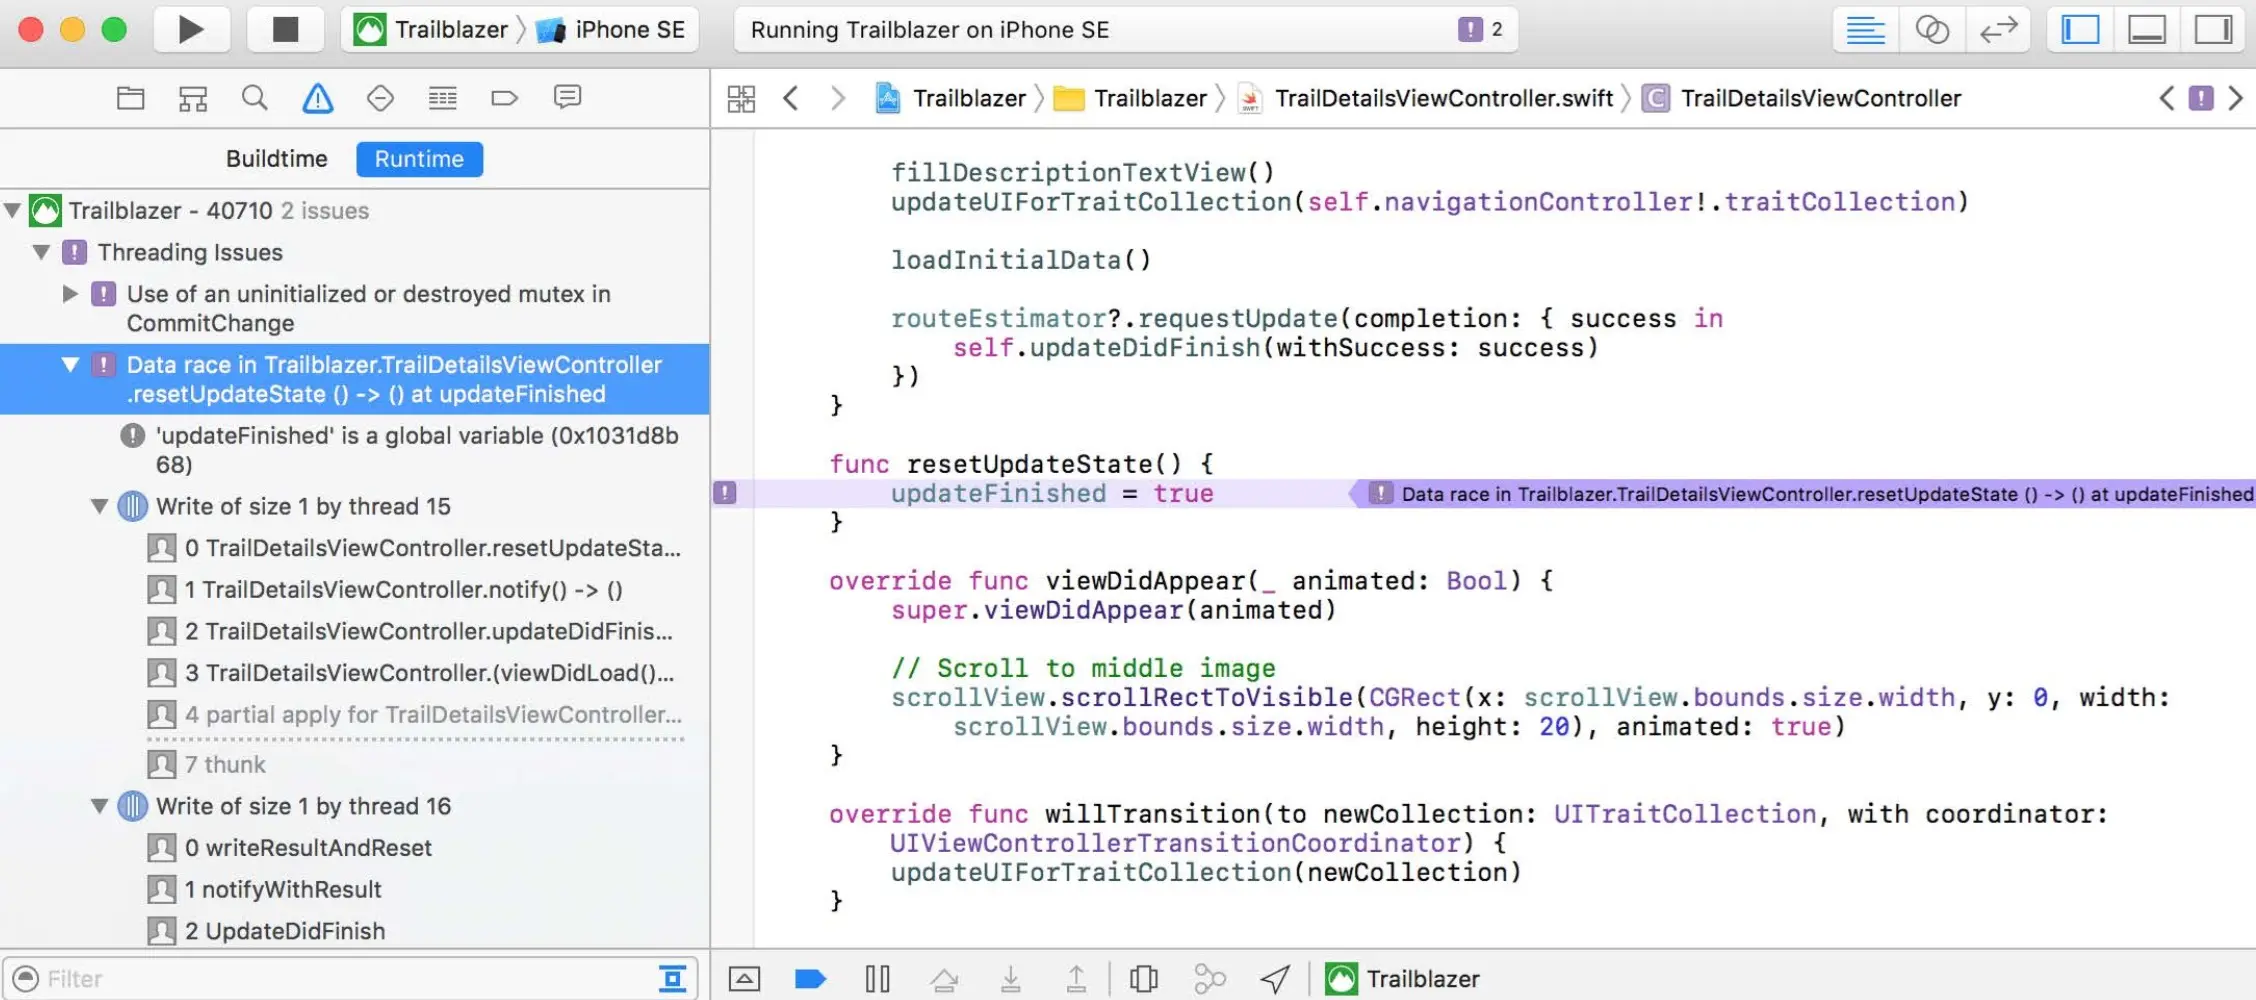
Task: Open TrailDetailsViewController class jump bar item
Action: pyautogui.click(x=1802, y=98)
